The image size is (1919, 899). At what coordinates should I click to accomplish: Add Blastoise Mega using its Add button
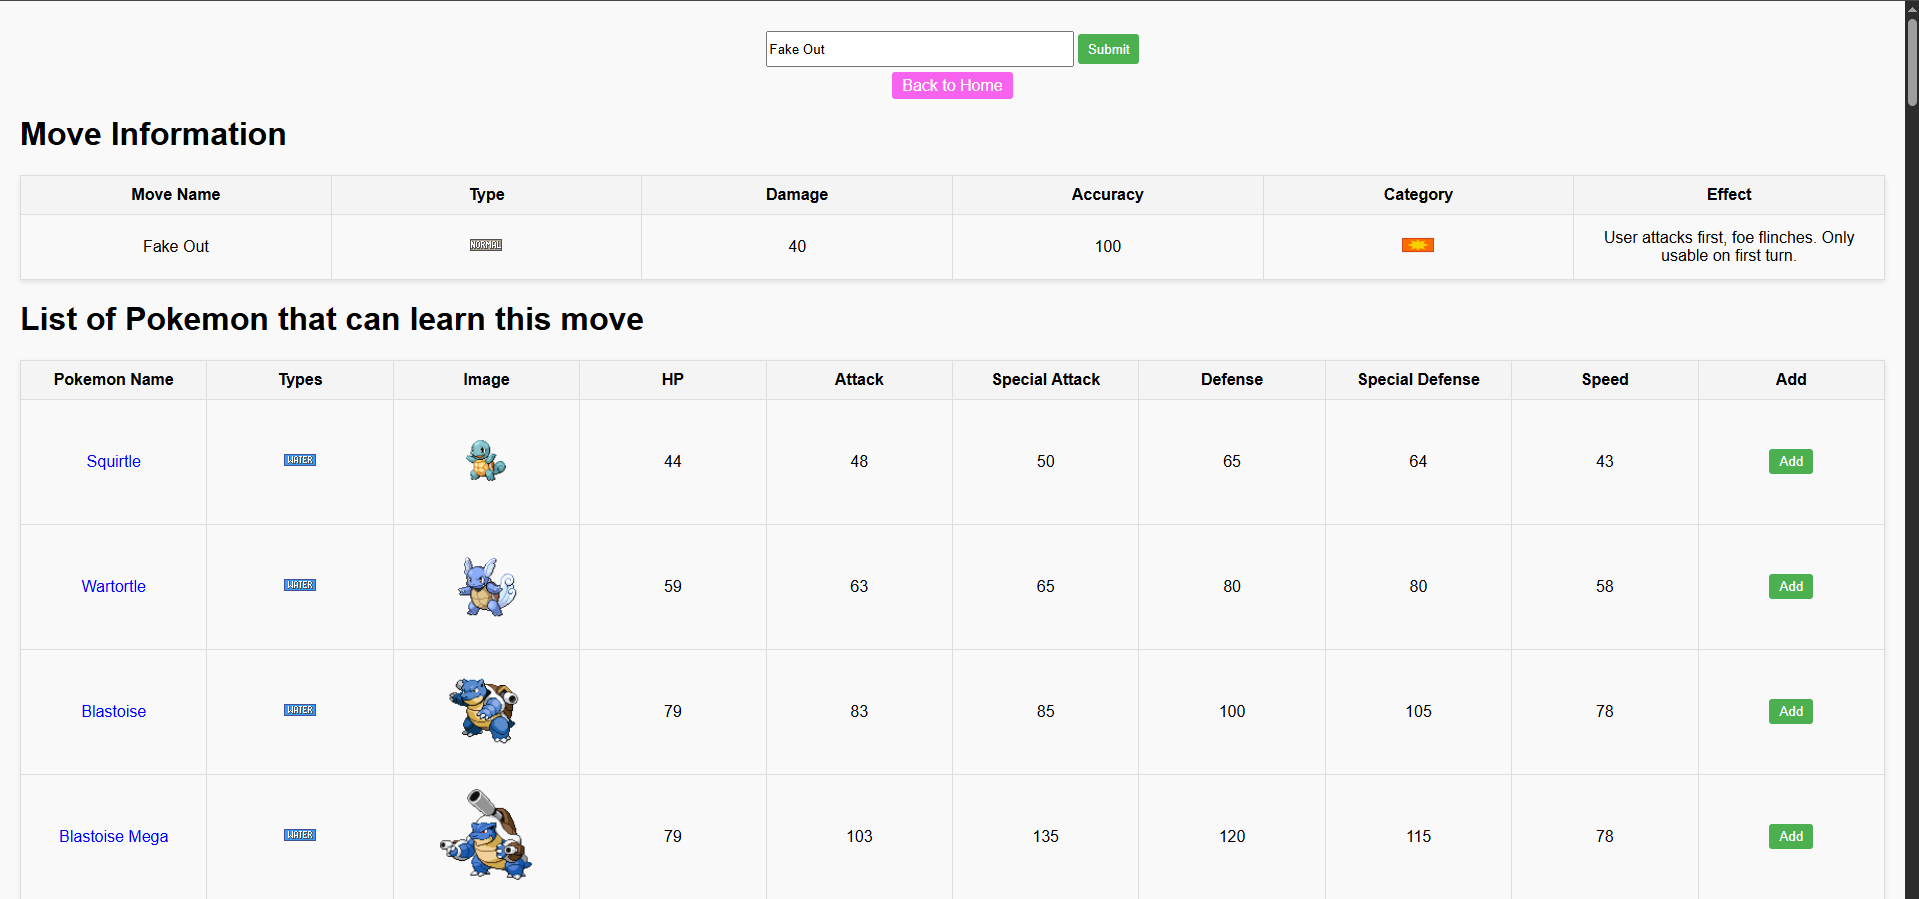pos(1790,836)
